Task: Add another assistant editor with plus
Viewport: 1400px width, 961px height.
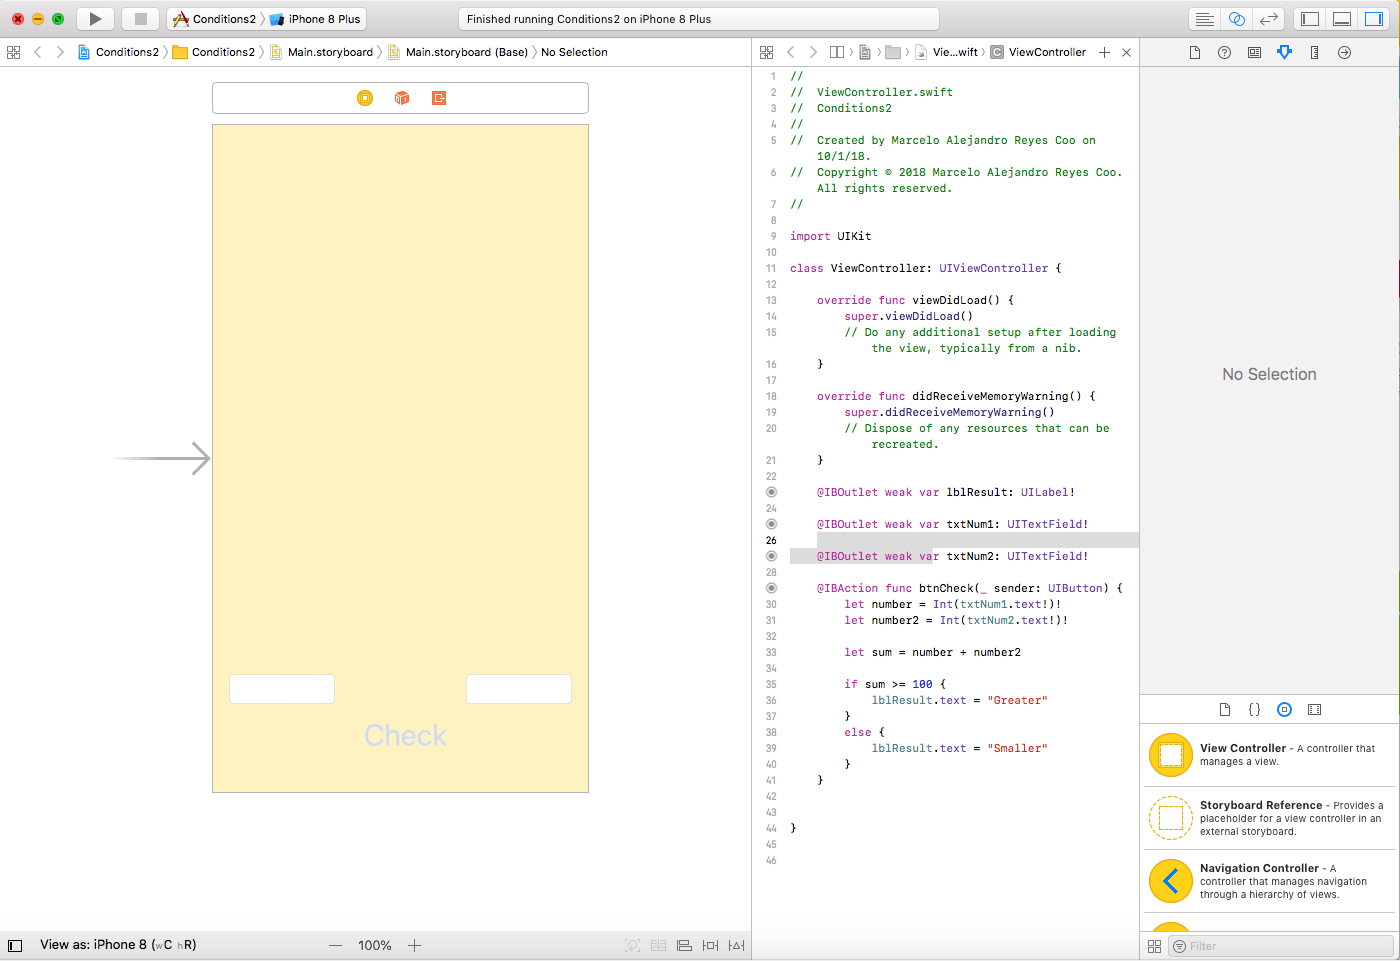Action: coord(1104,52)
